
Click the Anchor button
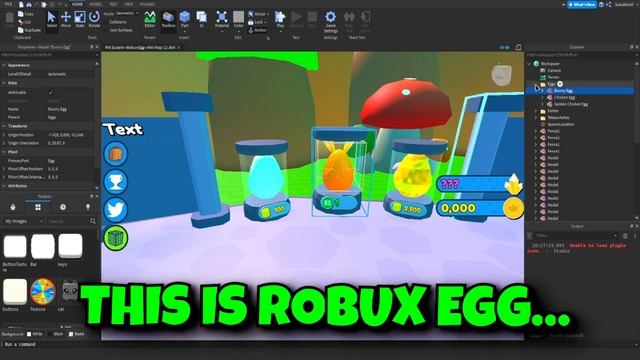(258, 30)
